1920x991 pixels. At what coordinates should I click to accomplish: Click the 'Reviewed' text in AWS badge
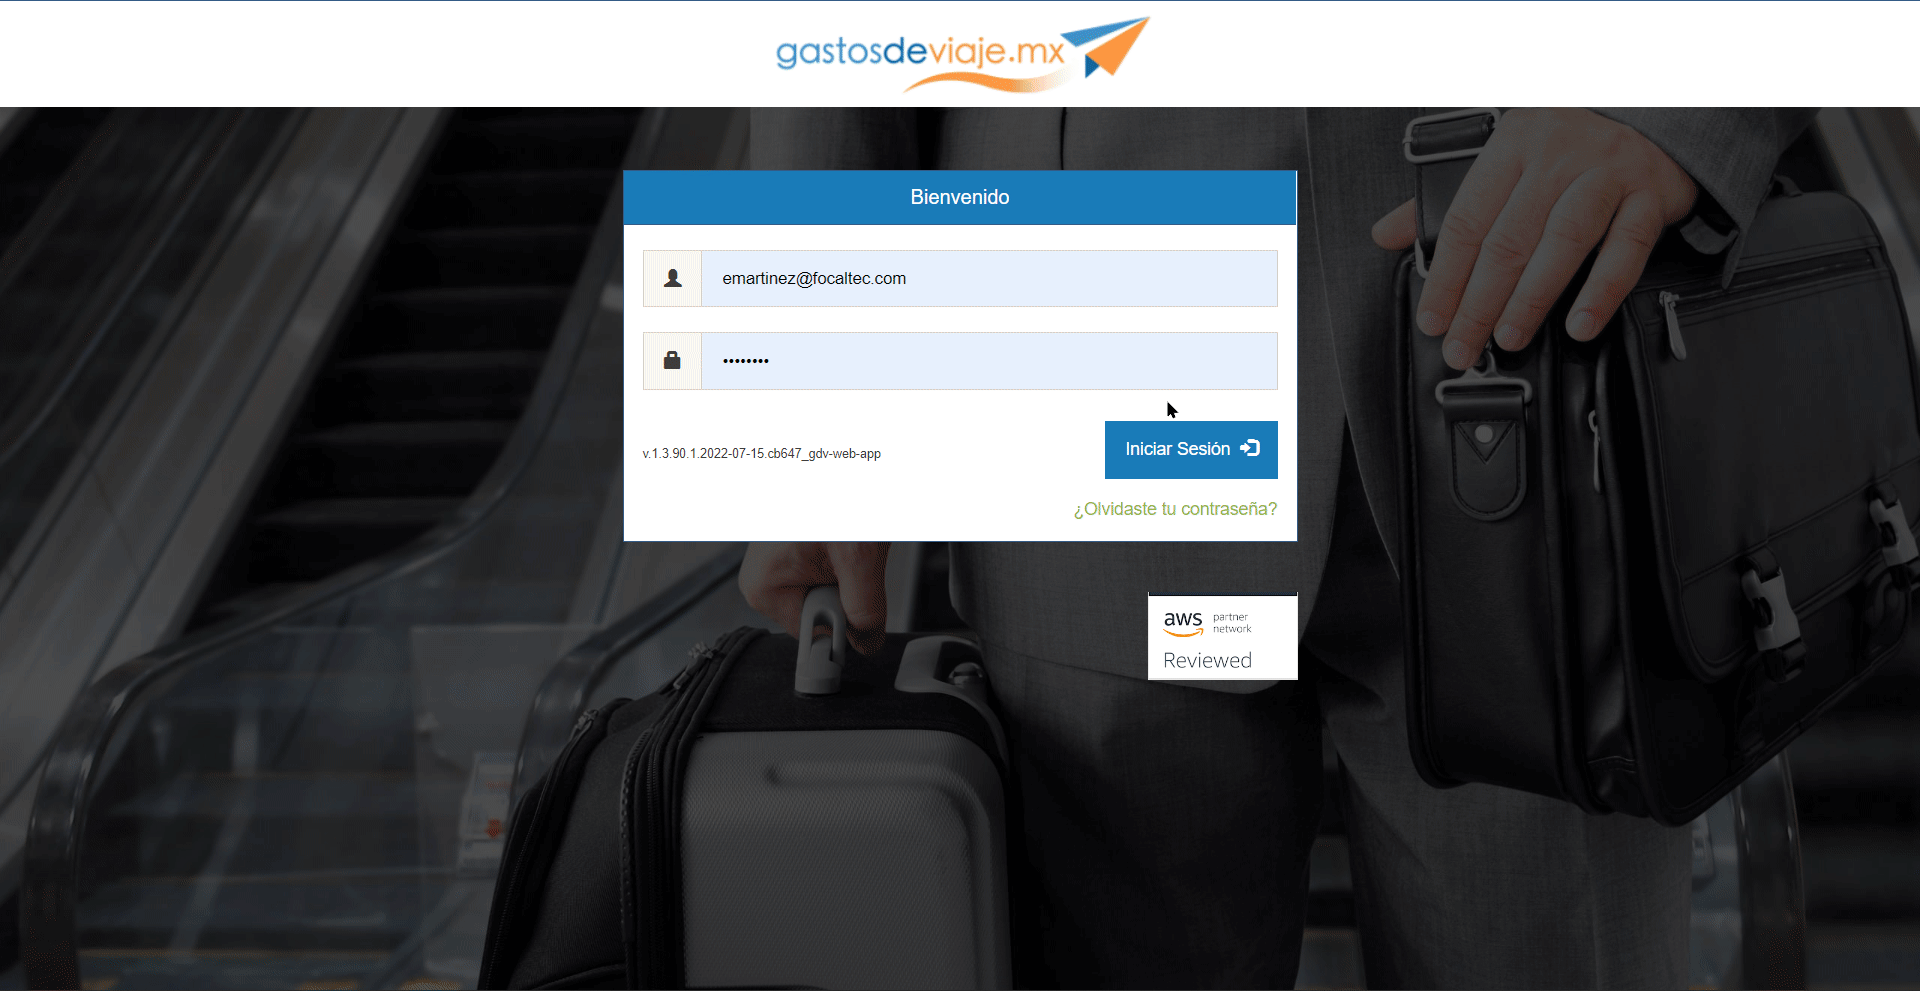coord(1207,660)
